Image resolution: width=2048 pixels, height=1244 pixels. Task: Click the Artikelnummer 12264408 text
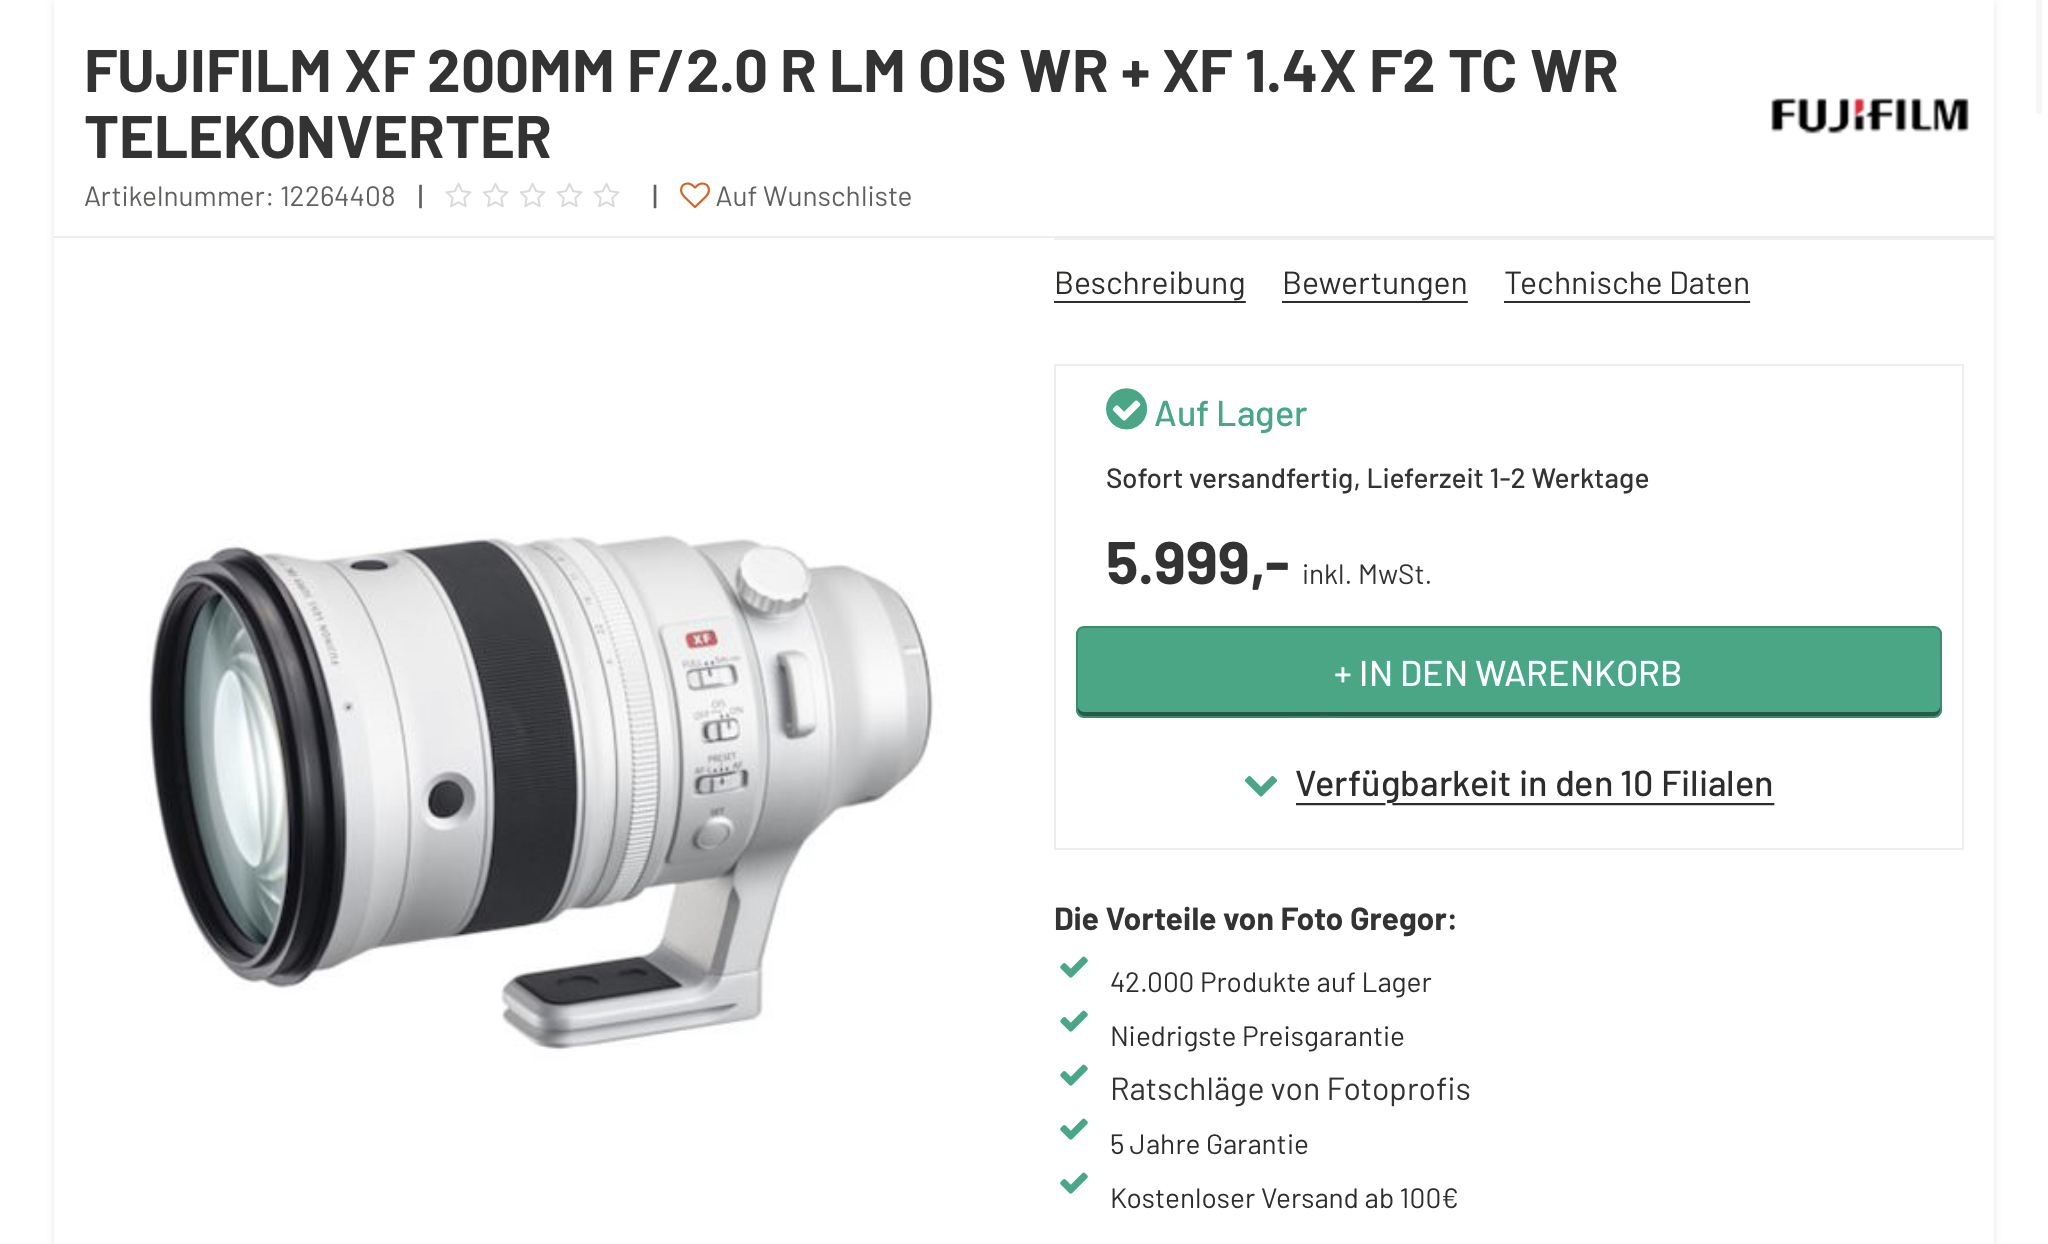(x=240, y=197)
